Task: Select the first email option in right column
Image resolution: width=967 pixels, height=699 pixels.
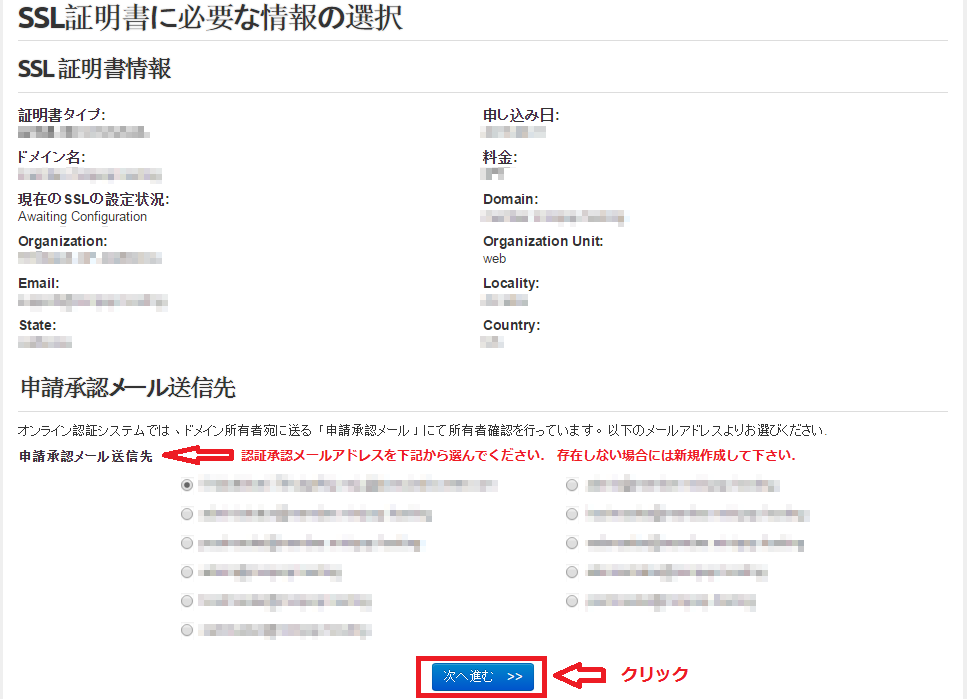Action: 571,485
